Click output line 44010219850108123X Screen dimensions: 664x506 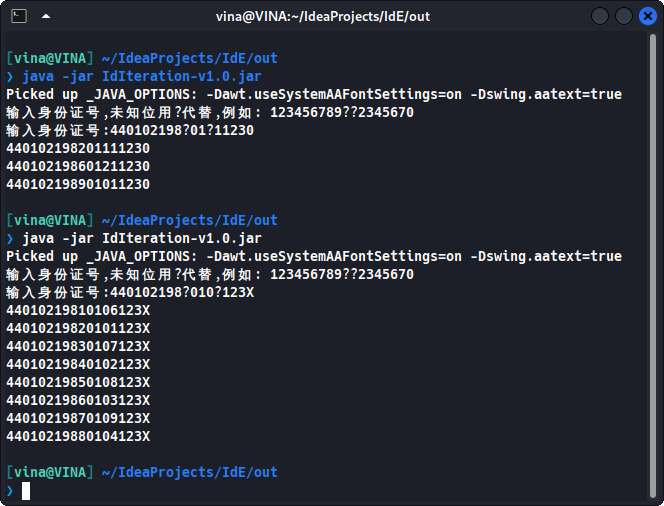[x=78, y=382]
